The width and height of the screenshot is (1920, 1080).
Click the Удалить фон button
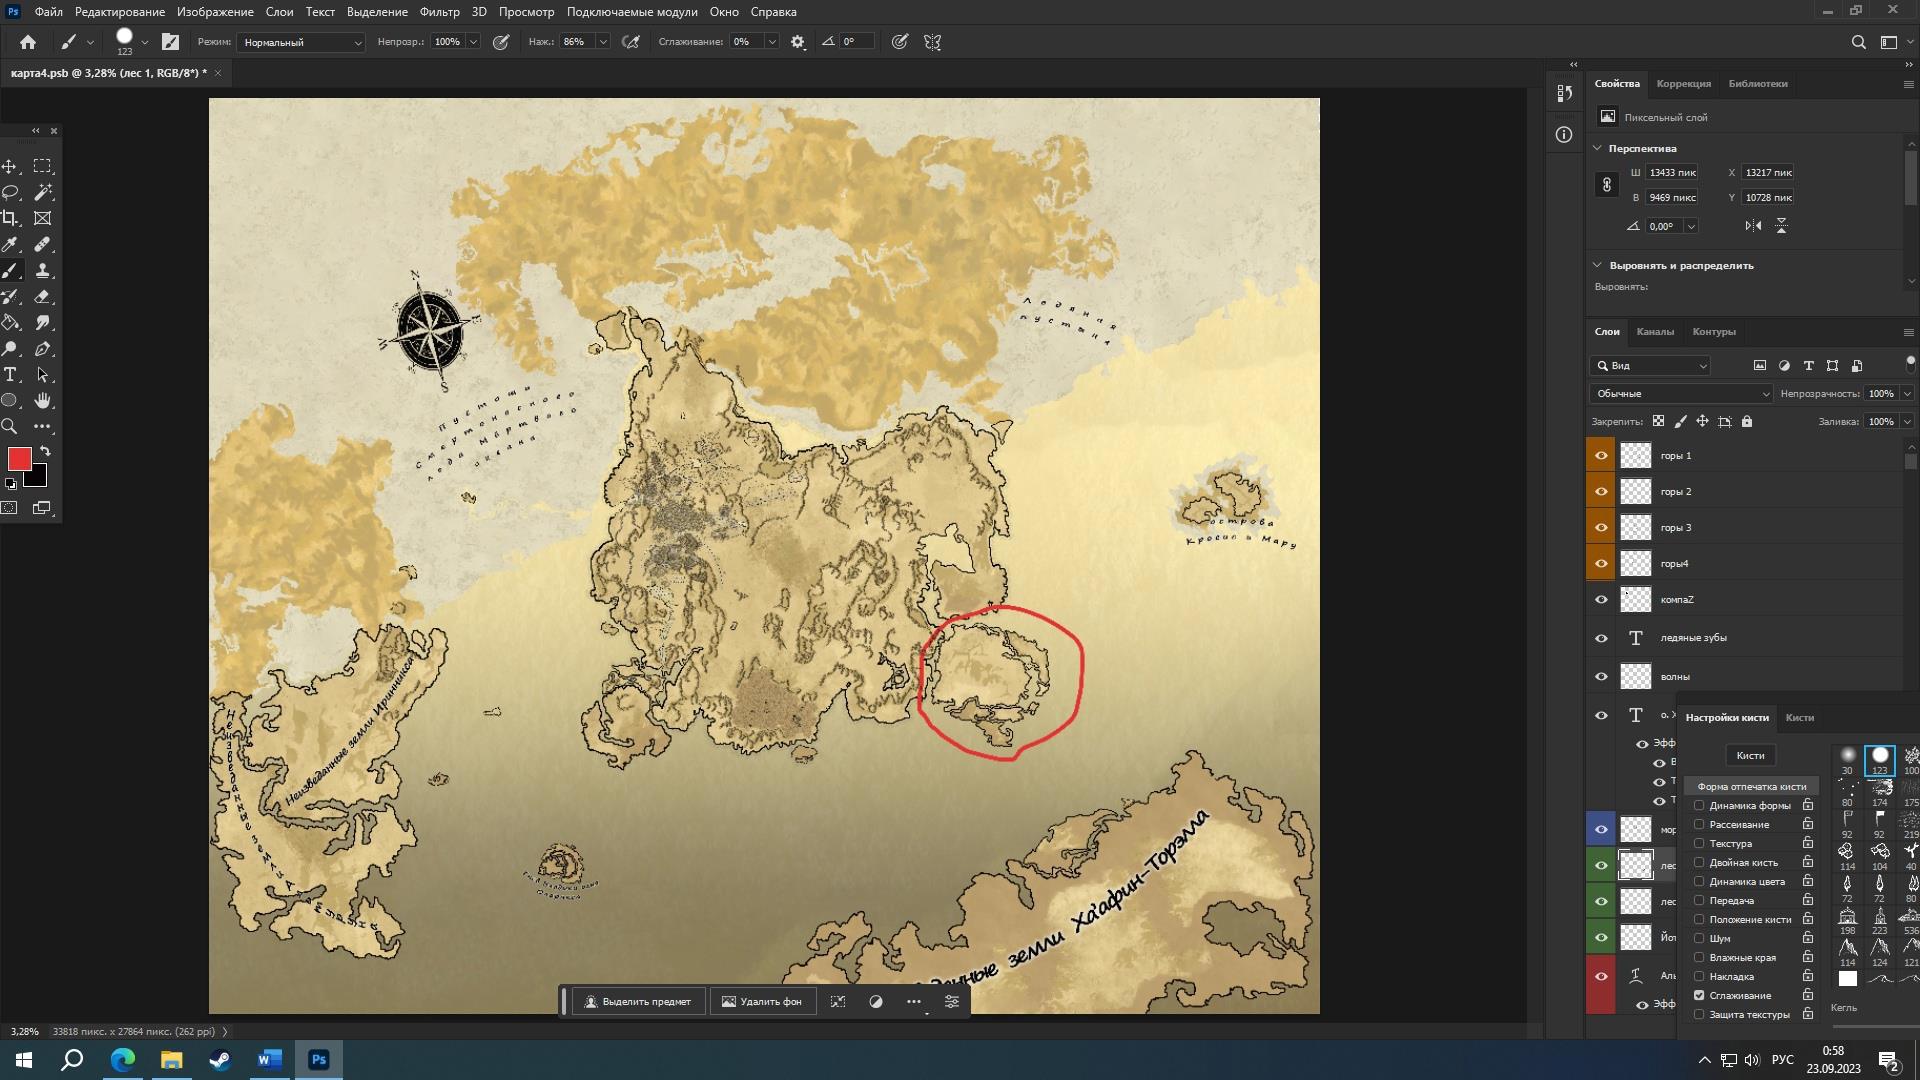(x=761, y=1002)
